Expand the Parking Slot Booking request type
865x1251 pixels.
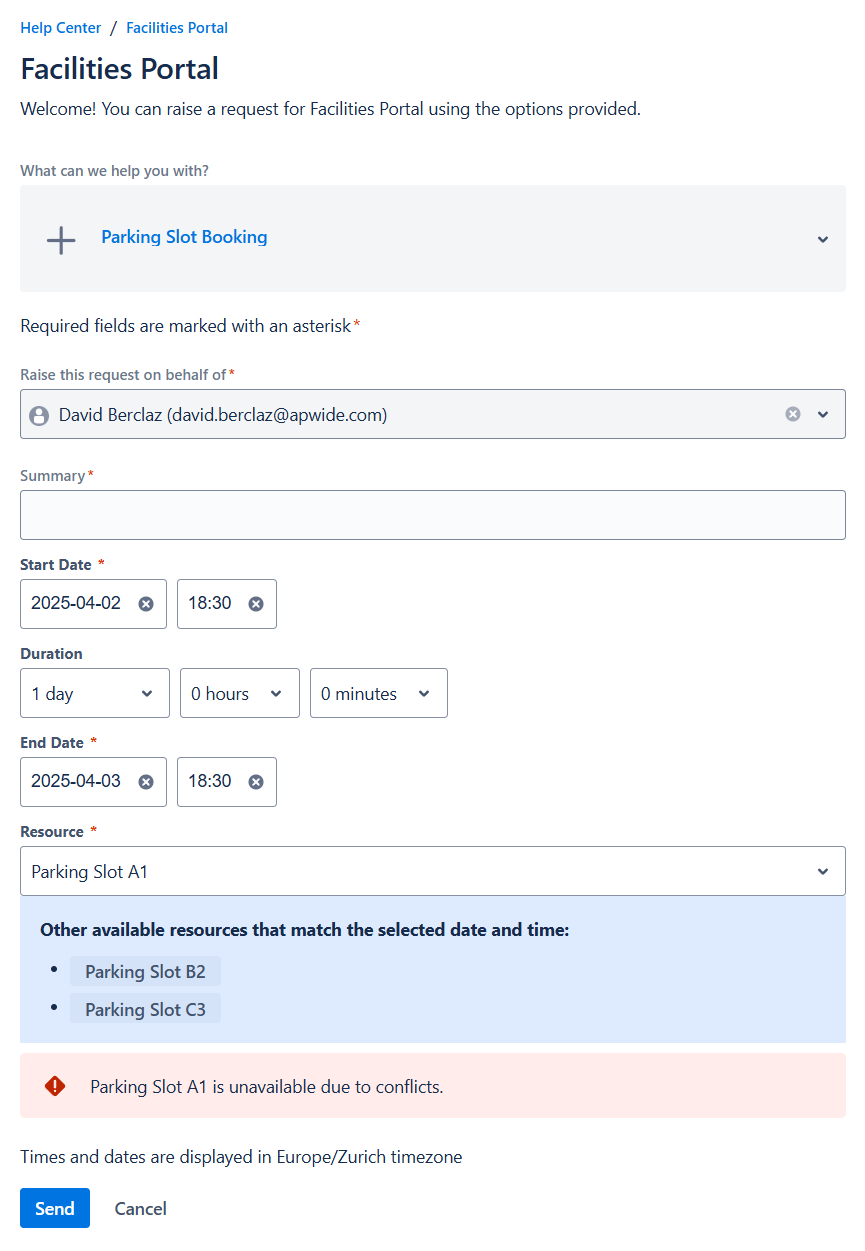coord(823,239)
